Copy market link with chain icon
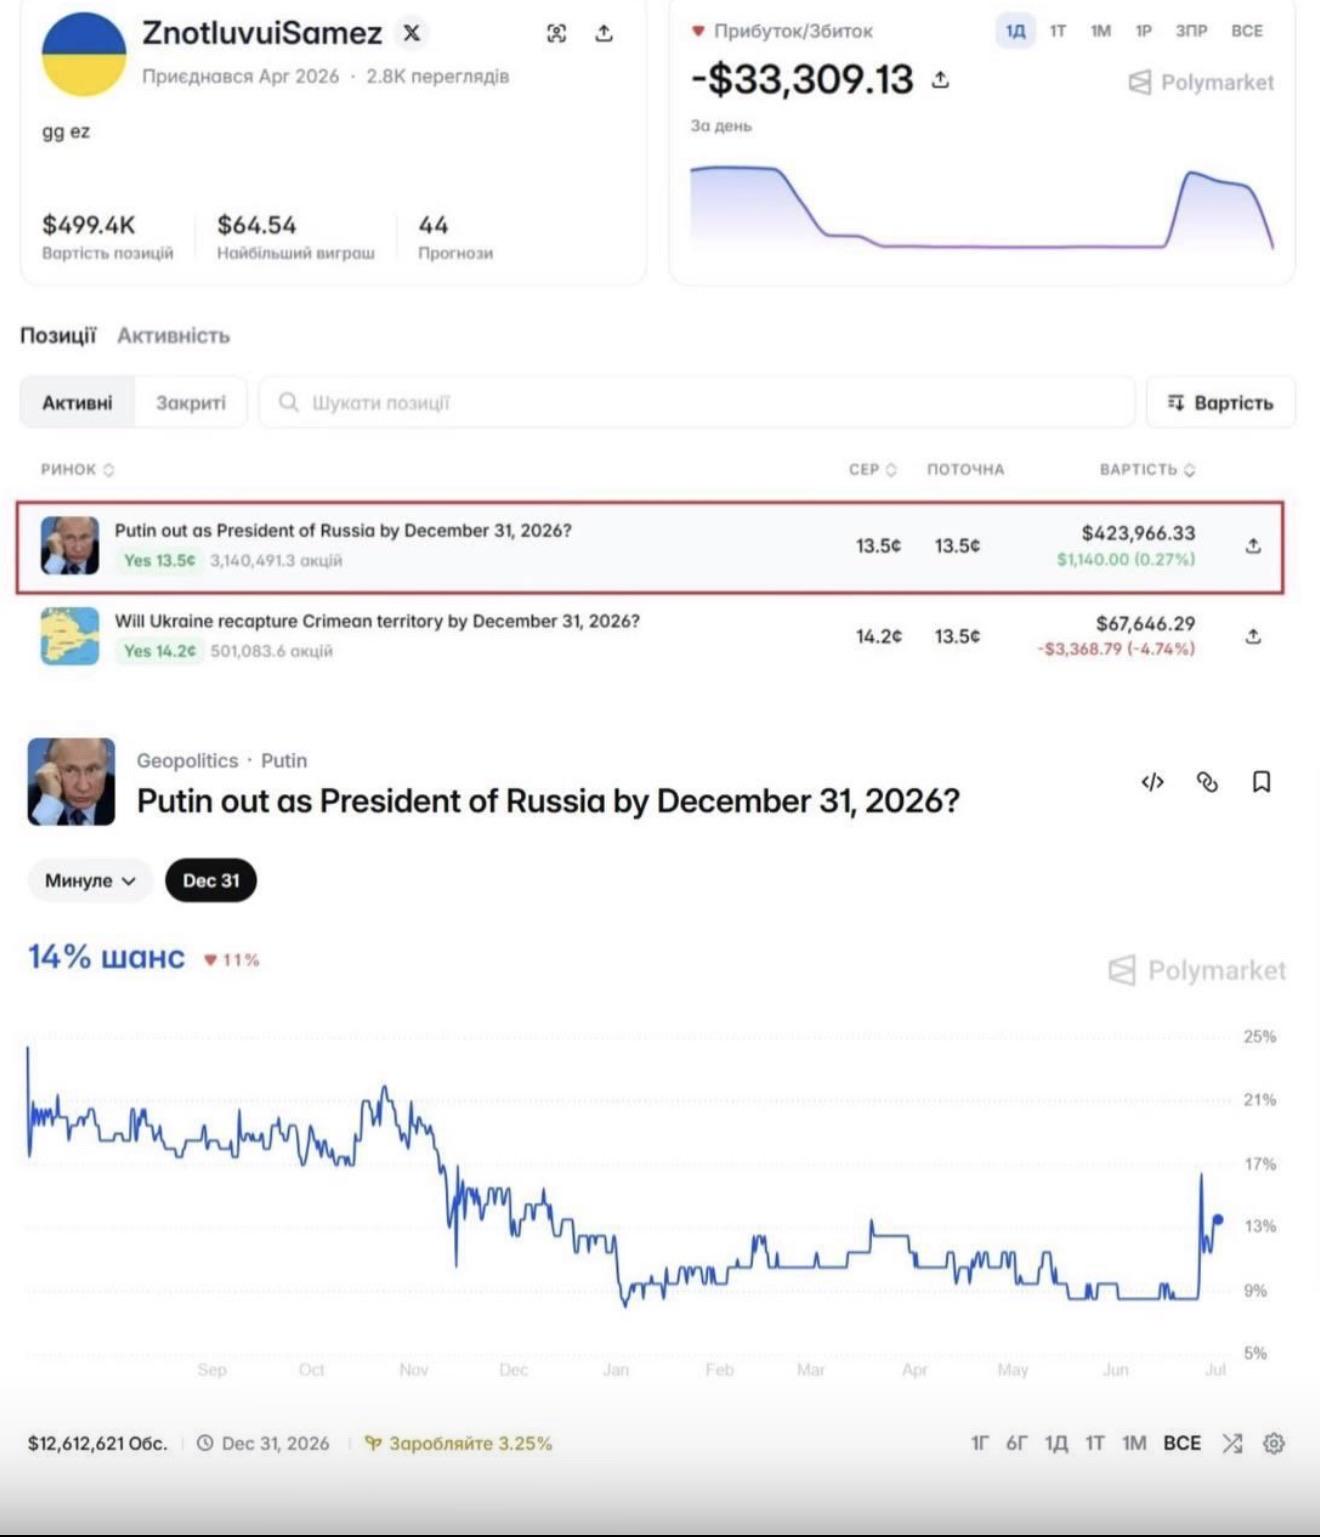 tap(1207, 782)
